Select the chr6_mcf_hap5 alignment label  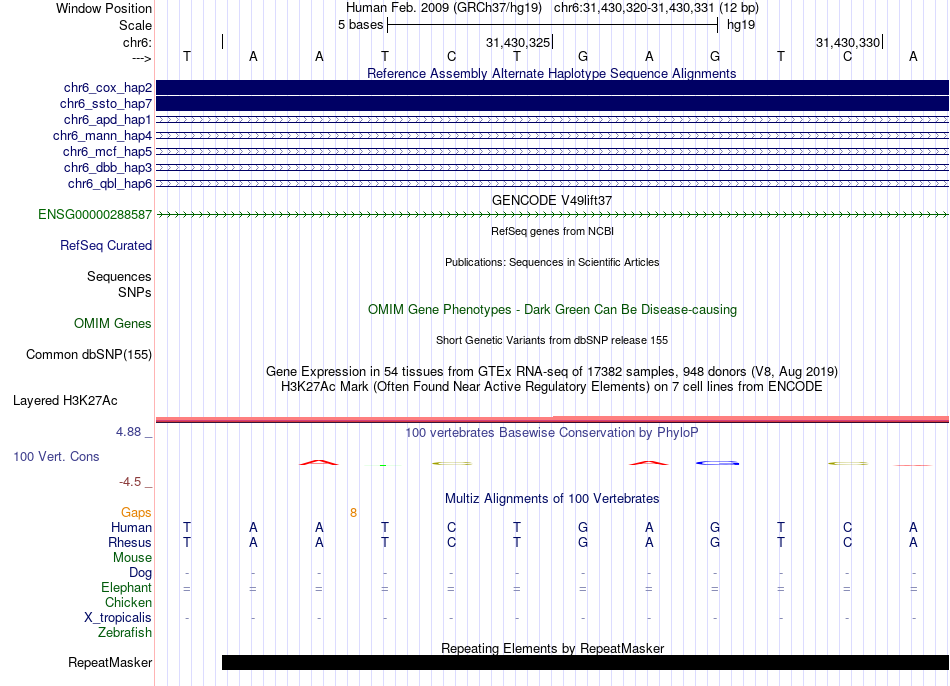pos(107,152)
